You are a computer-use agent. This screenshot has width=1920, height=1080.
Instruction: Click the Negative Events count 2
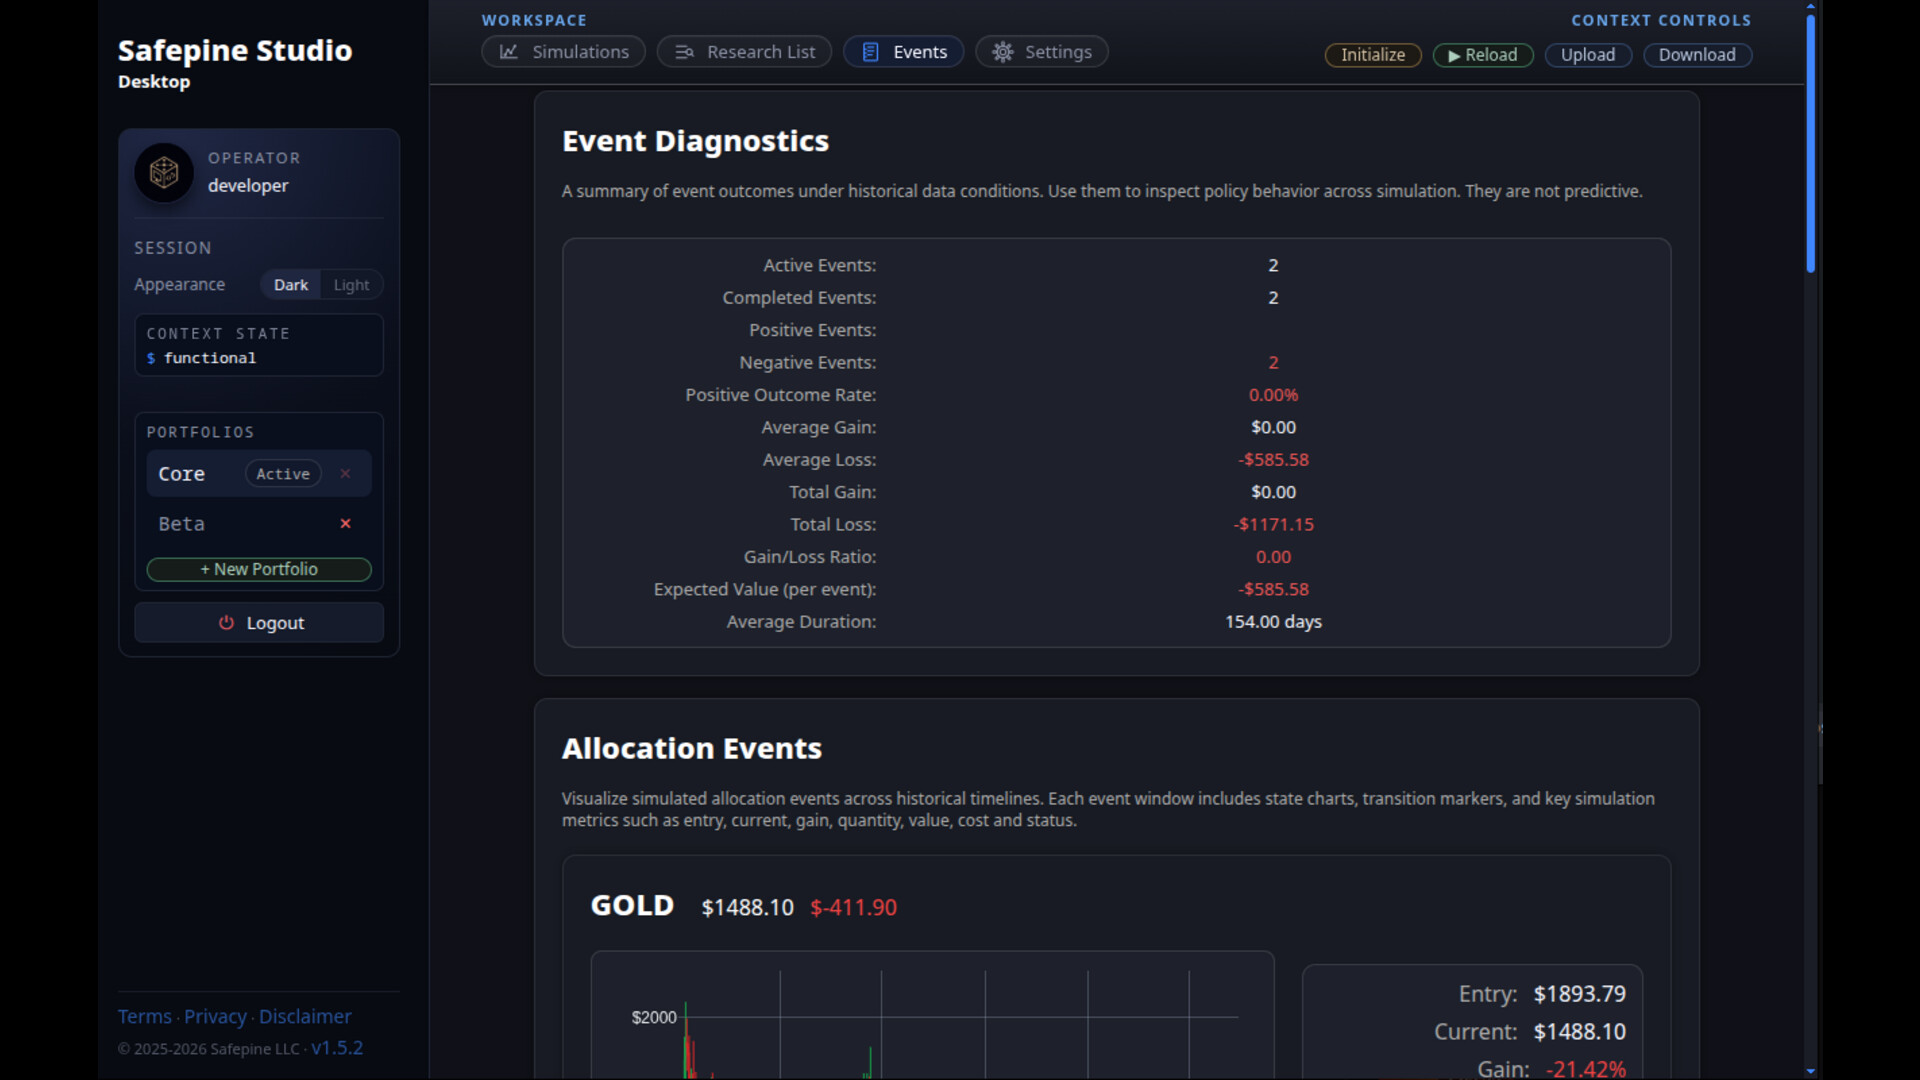(x=1273, y=362)
